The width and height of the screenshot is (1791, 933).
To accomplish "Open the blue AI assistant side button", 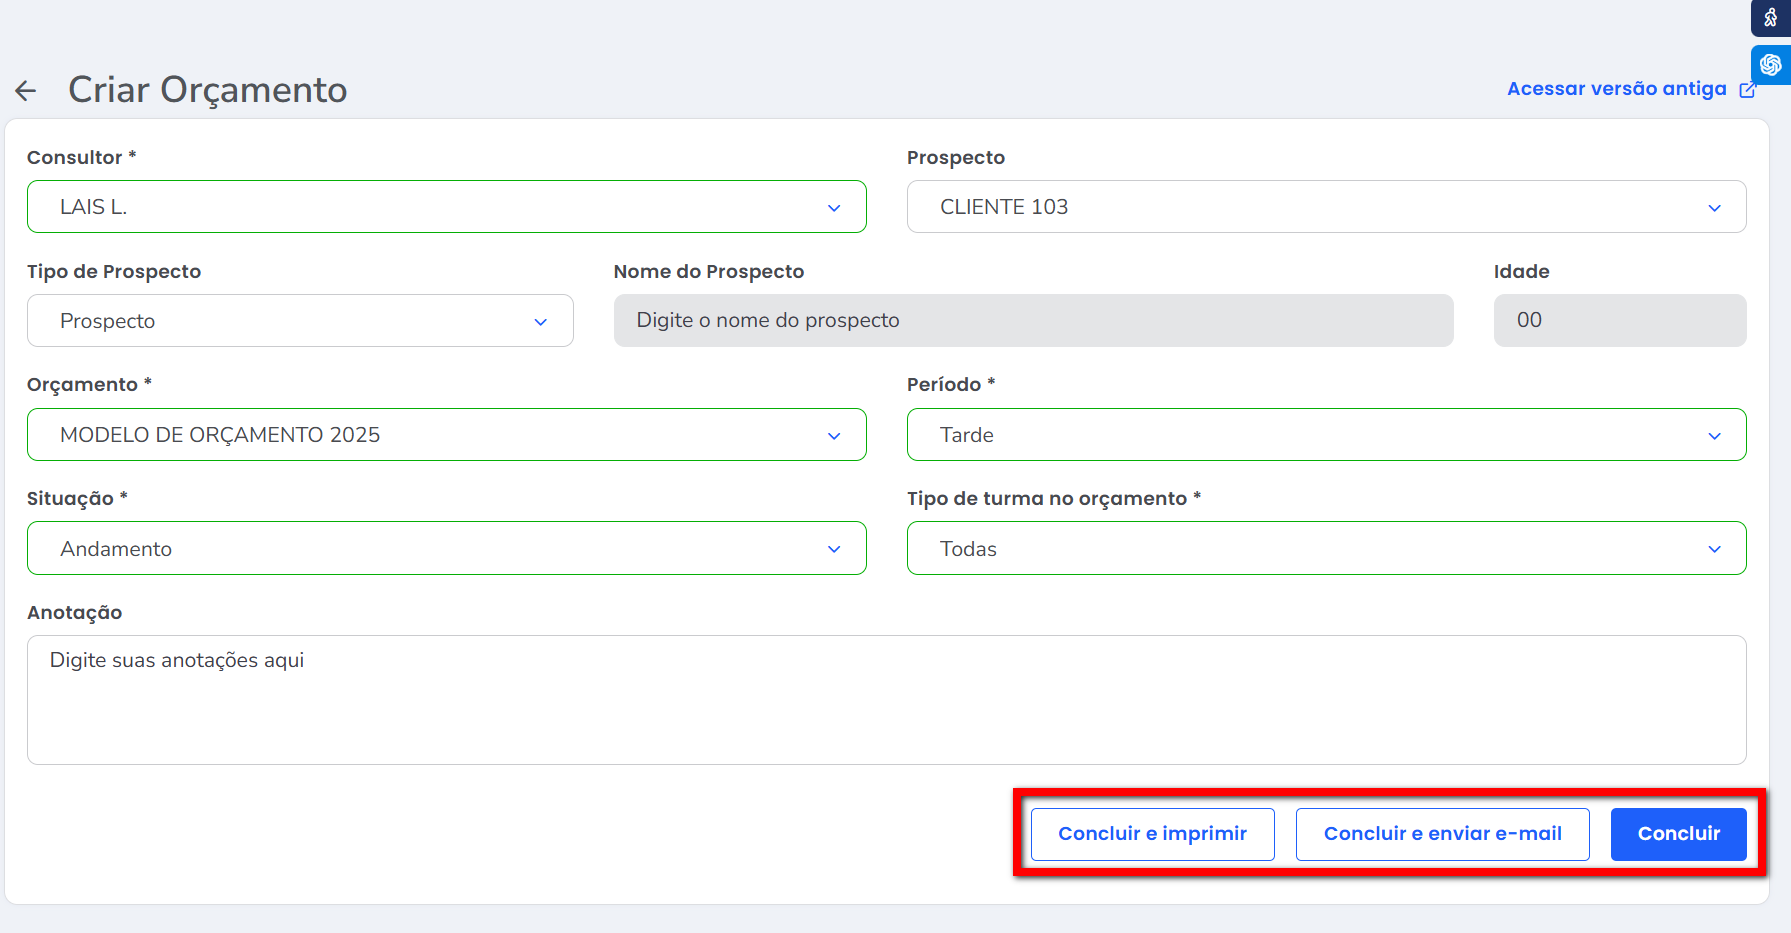I will [x=1770, y=65].
